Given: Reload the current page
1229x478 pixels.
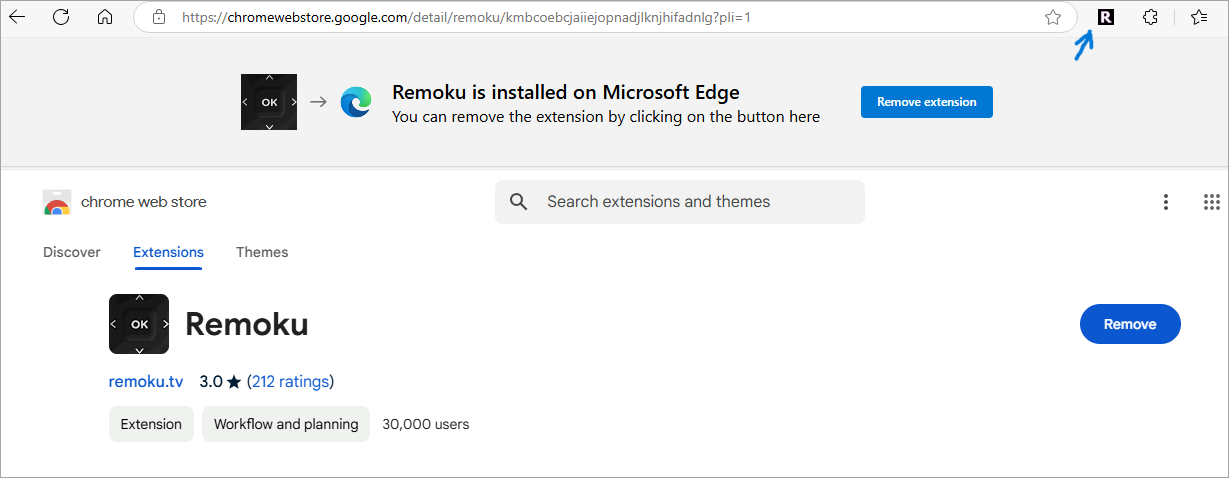Looking at the screenshot, I should (x=61, y=17).
